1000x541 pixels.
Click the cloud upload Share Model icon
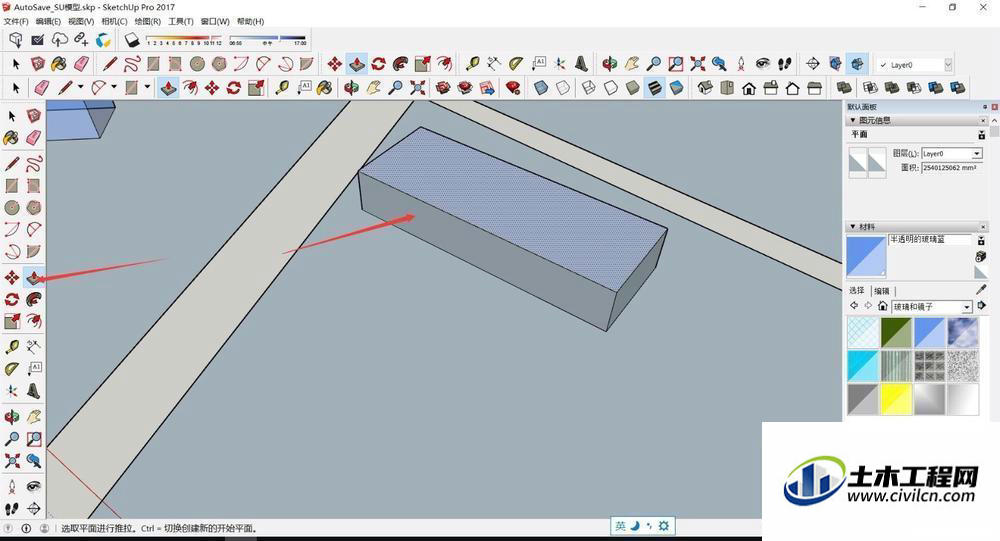pyautogui.click(x=59, y=40)
